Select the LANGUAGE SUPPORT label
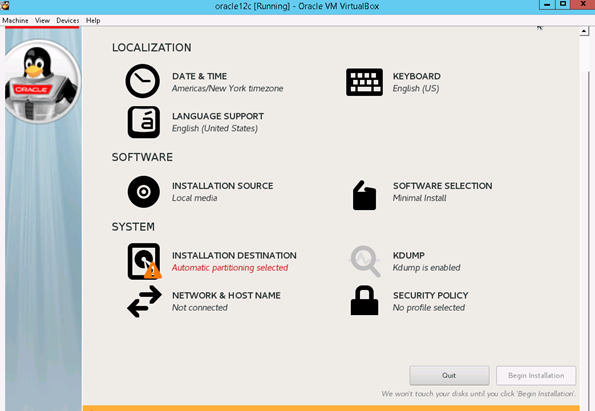Viewport: 595px width, 411px height. click(x=218, y=116)
